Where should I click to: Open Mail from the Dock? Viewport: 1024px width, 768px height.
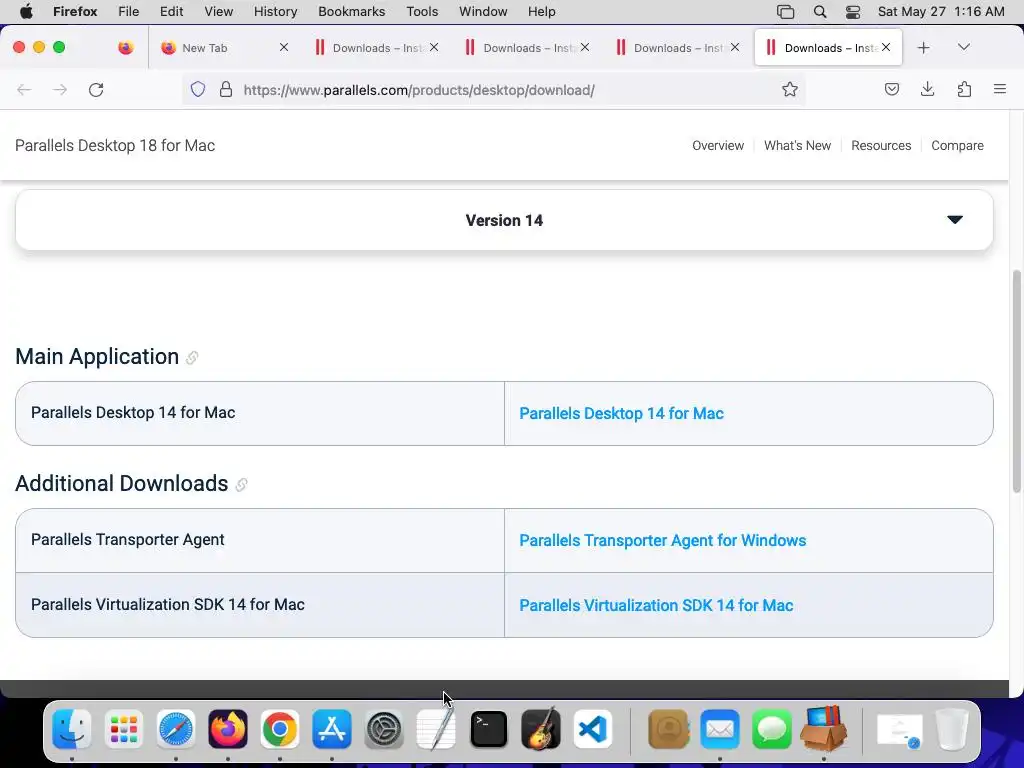click(x=720, y=729)
